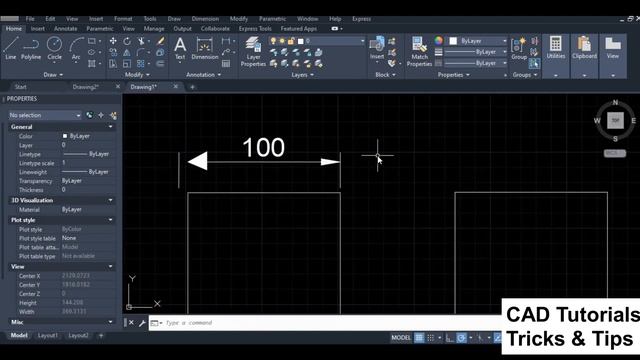Open the Dimension menu
The width and height of the screenshot is (640, 360).
(x=205, y=19)
